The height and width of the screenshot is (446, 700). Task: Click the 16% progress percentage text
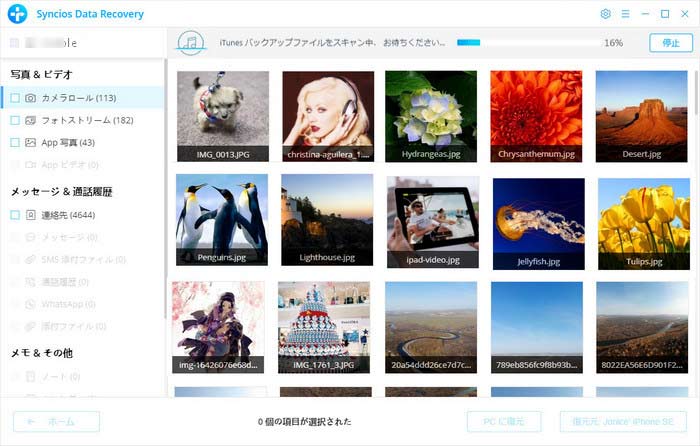[x=613, y=43]
